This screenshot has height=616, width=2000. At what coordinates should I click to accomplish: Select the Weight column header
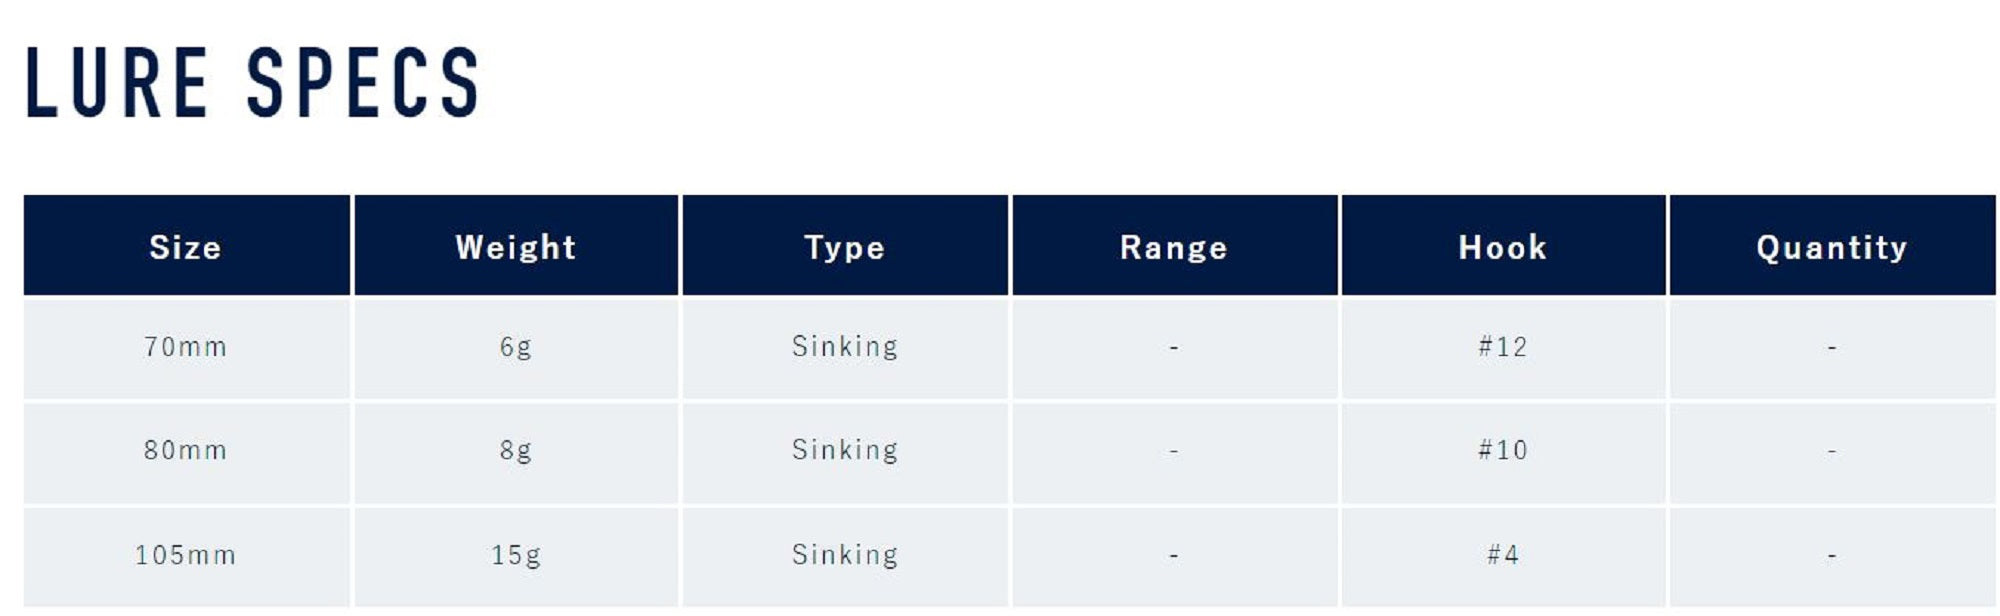516,247
